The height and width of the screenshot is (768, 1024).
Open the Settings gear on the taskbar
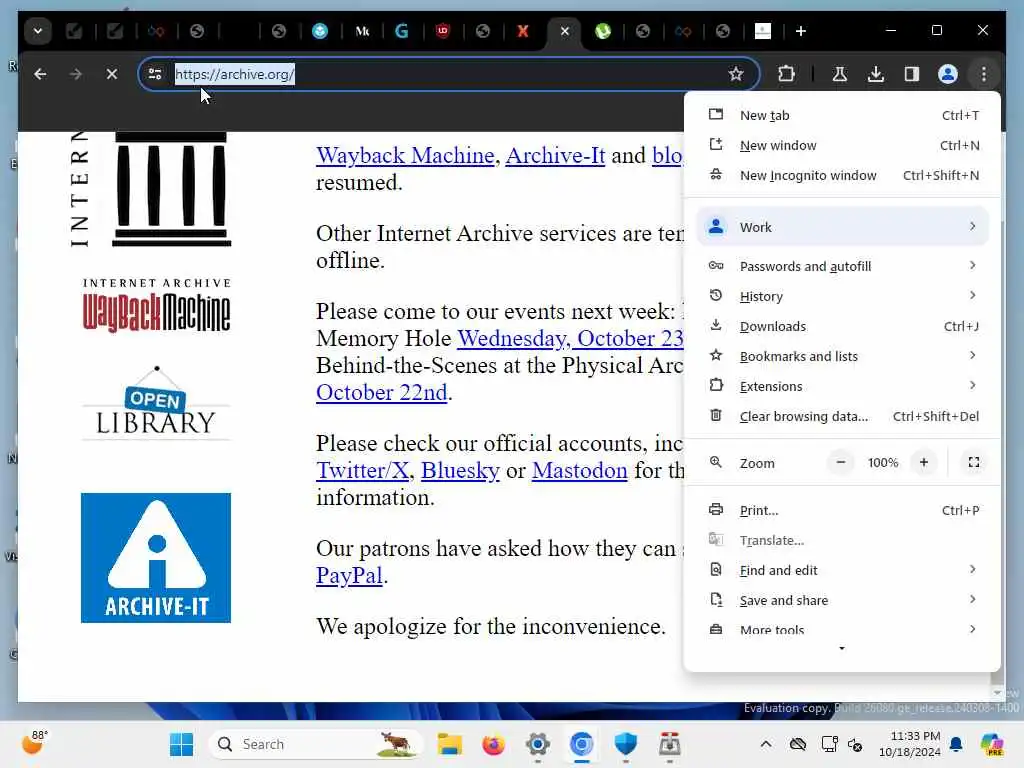pos(537,744)
